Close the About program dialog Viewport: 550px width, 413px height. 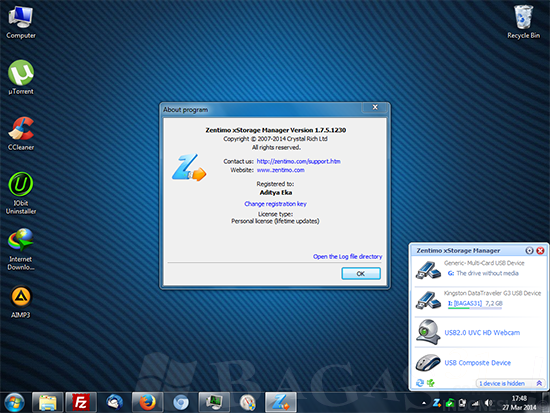(375, 107)
